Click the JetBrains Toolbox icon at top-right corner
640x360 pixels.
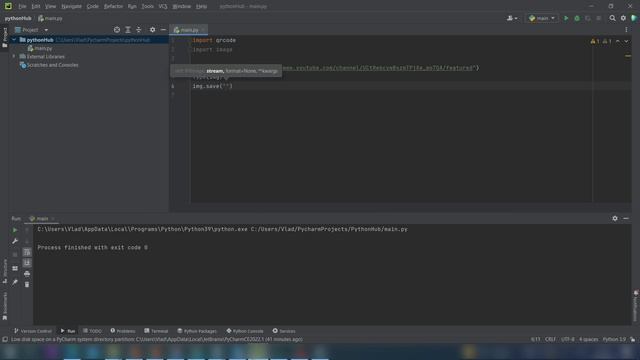click(634, 18)
